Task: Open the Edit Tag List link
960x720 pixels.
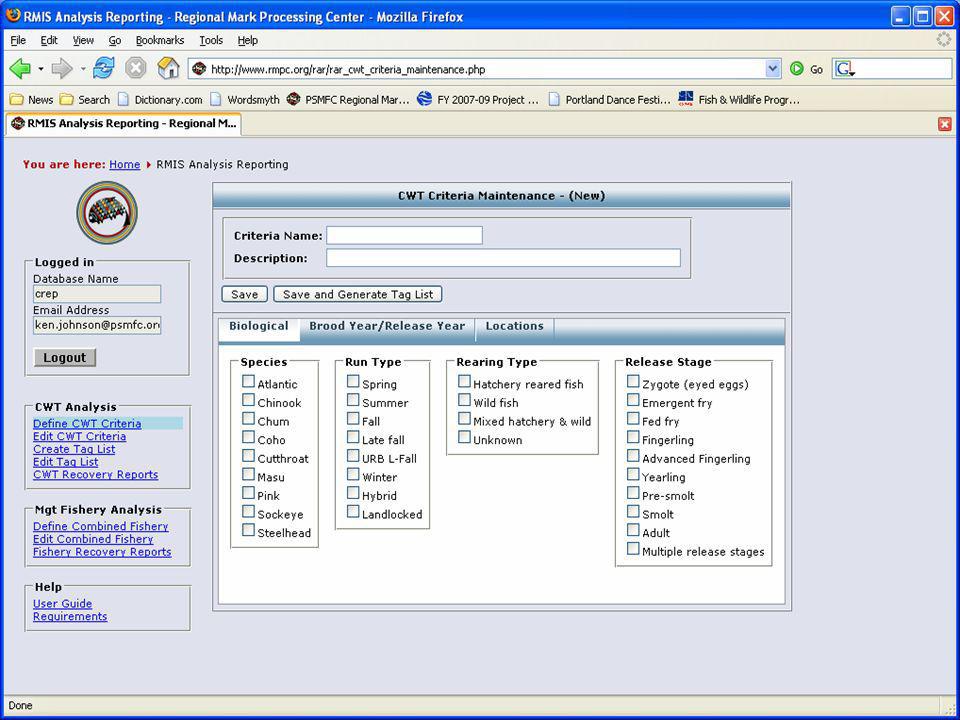Action: coord(66,462)
